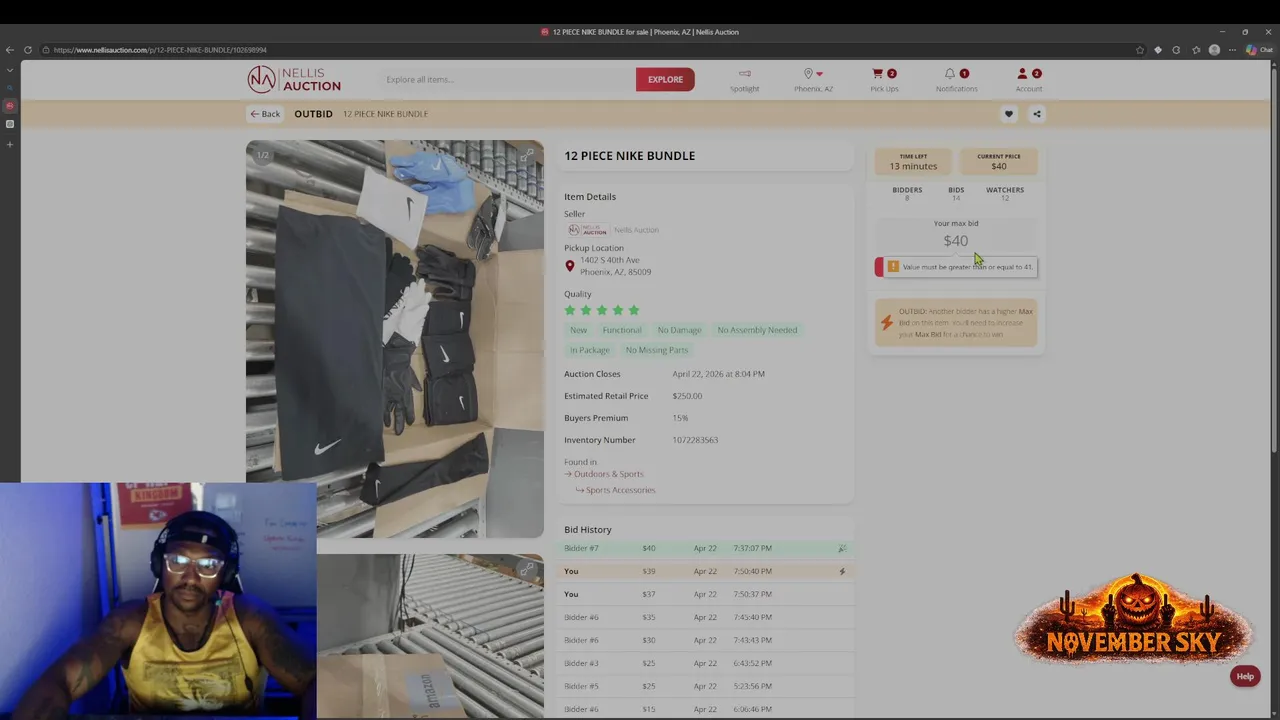
Task: Open the Sports Accessories subcategory link
Action: (620, 490)
